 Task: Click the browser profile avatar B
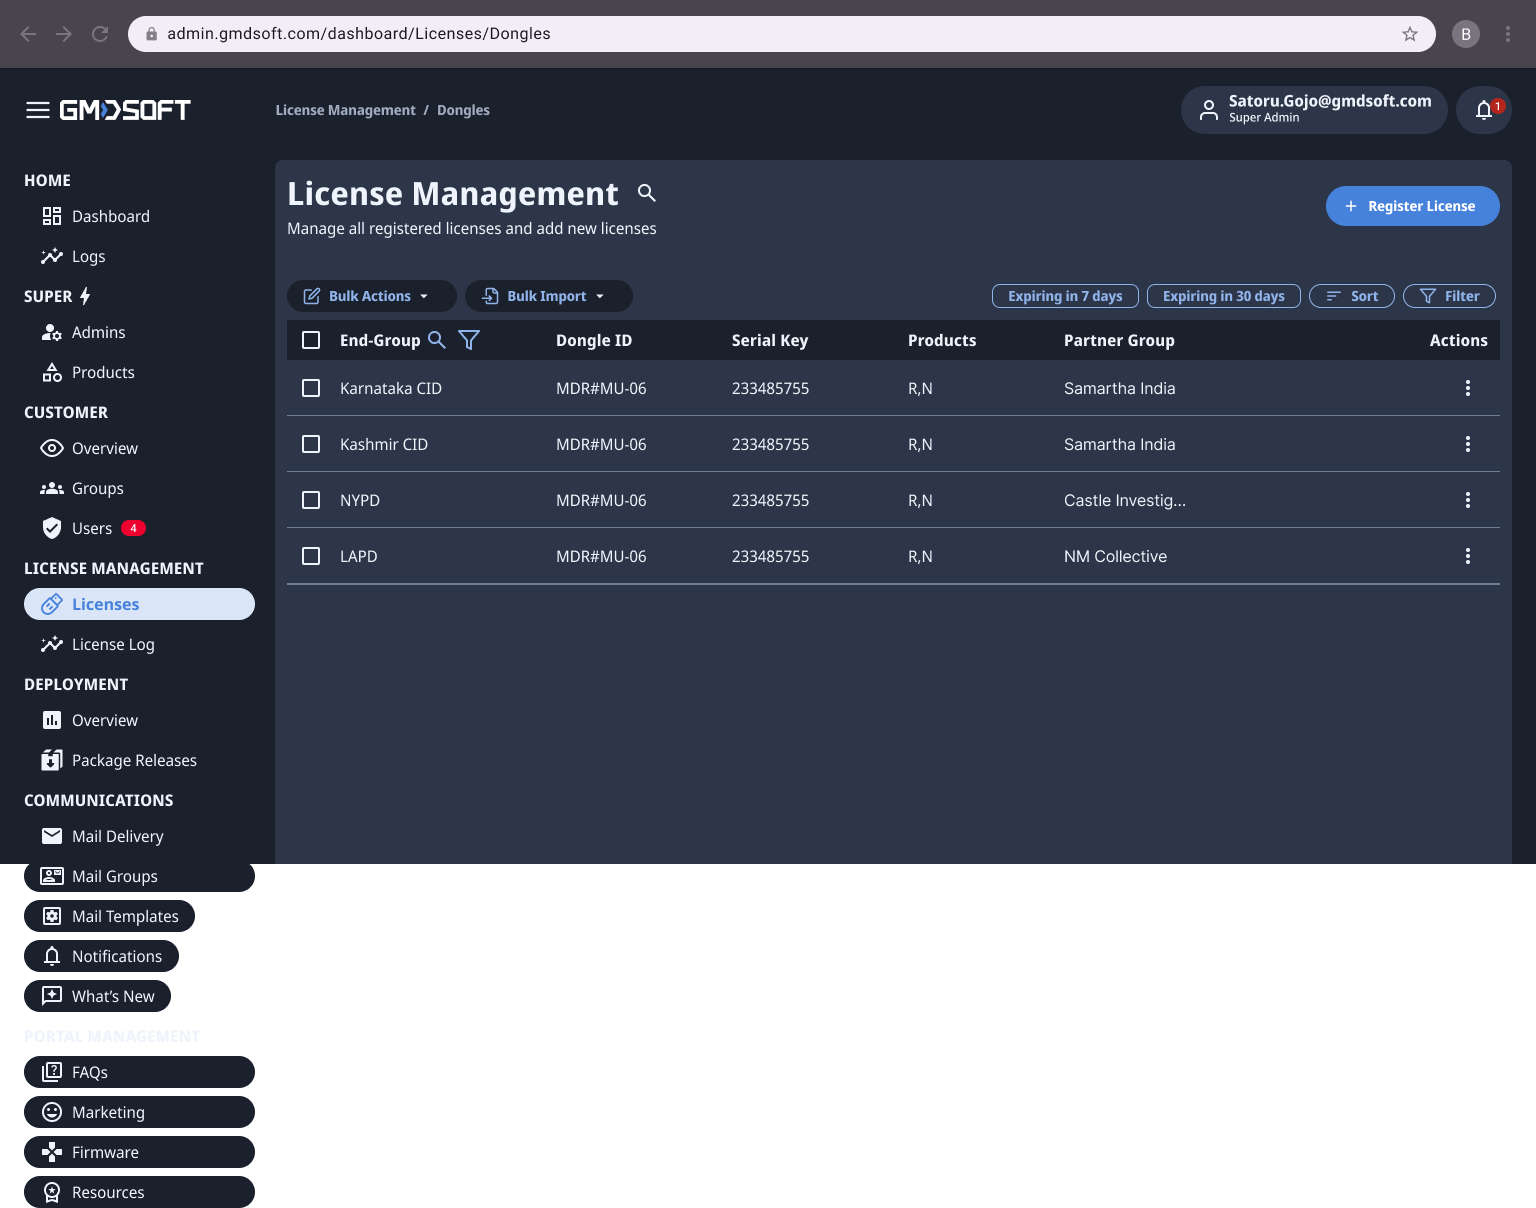click(x=1466, y=34)
